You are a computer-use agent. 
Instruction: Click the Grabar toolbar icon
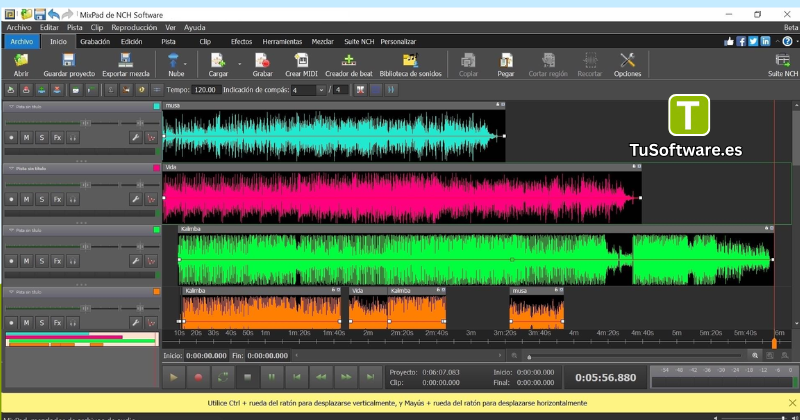pos(262,64)
